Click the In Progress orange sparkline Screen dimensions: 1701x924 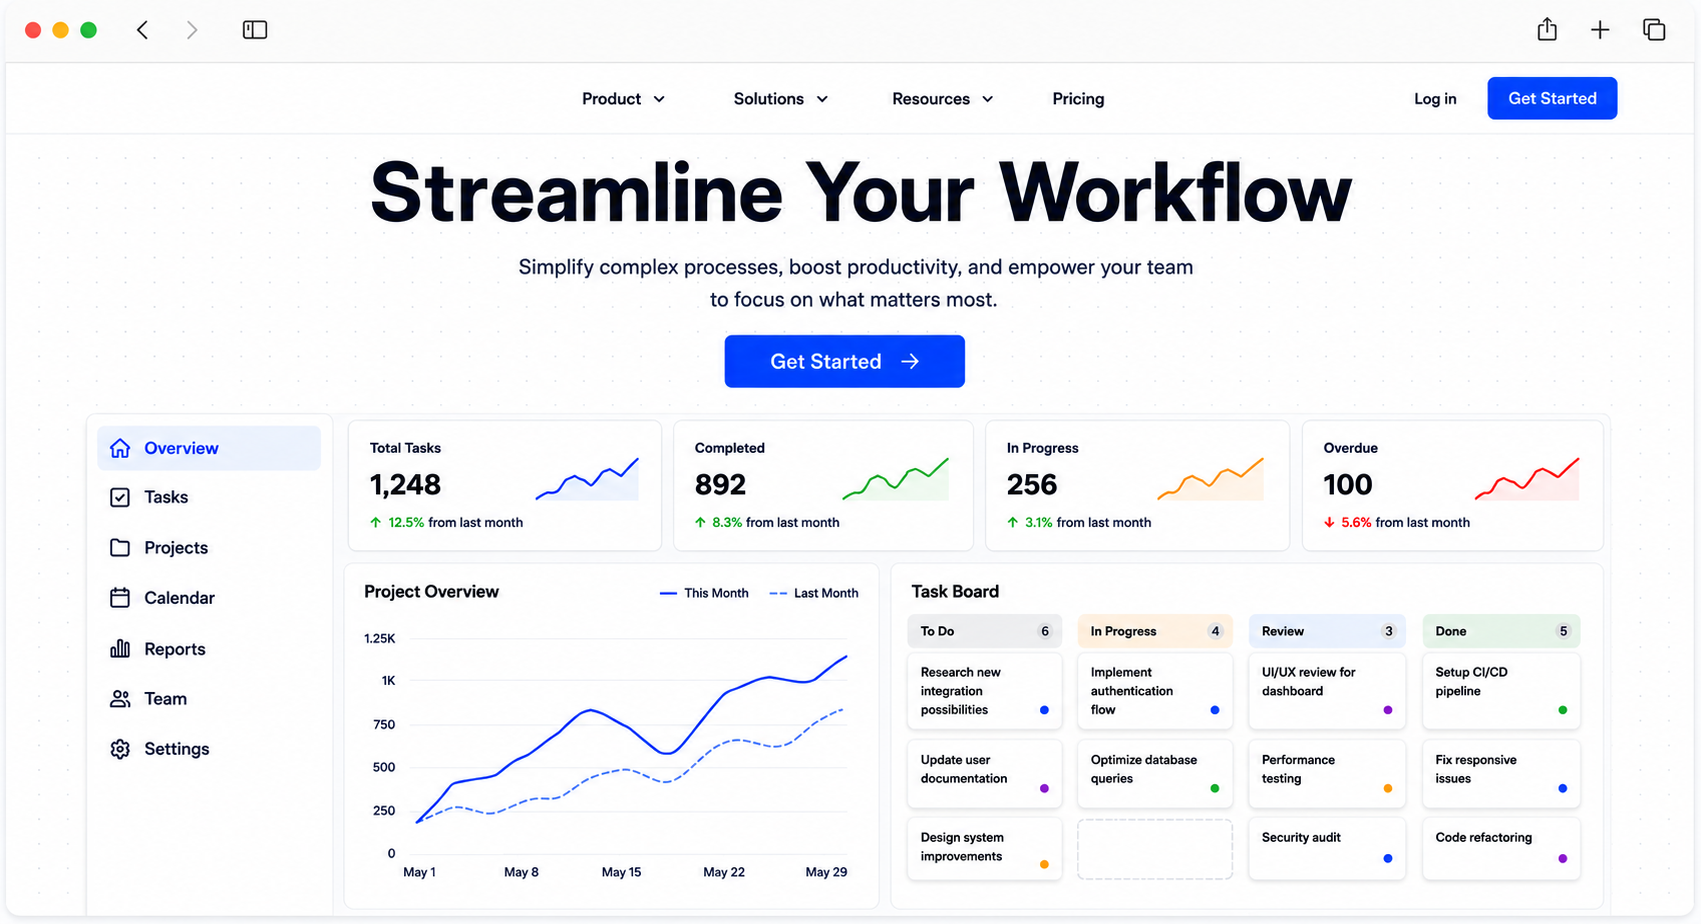(x=1211, y=479)
